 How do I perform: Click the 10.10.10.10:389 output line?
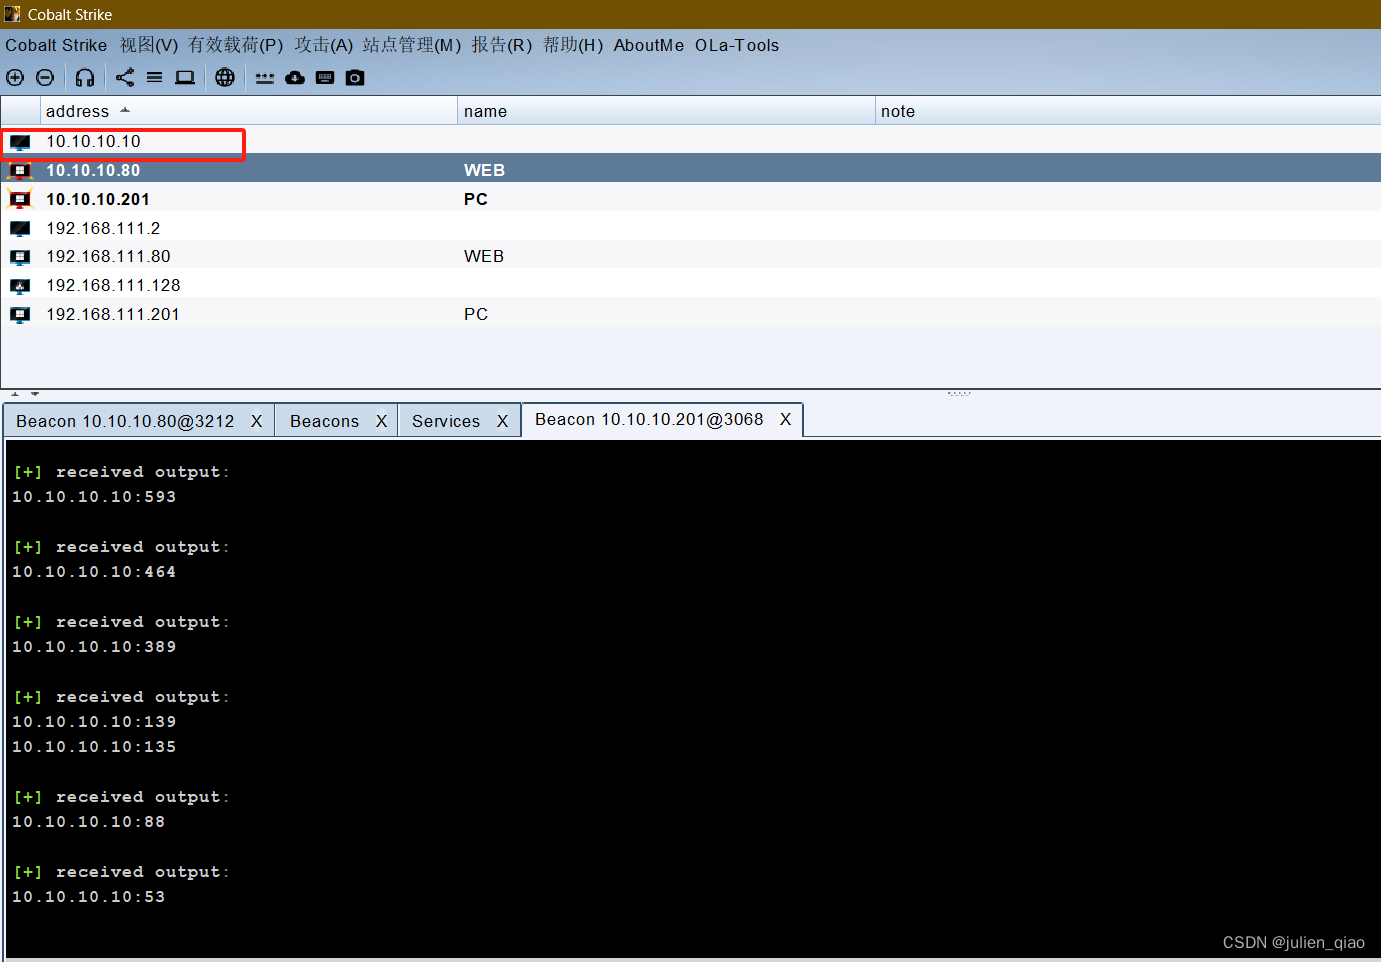(x=94, y=647)
